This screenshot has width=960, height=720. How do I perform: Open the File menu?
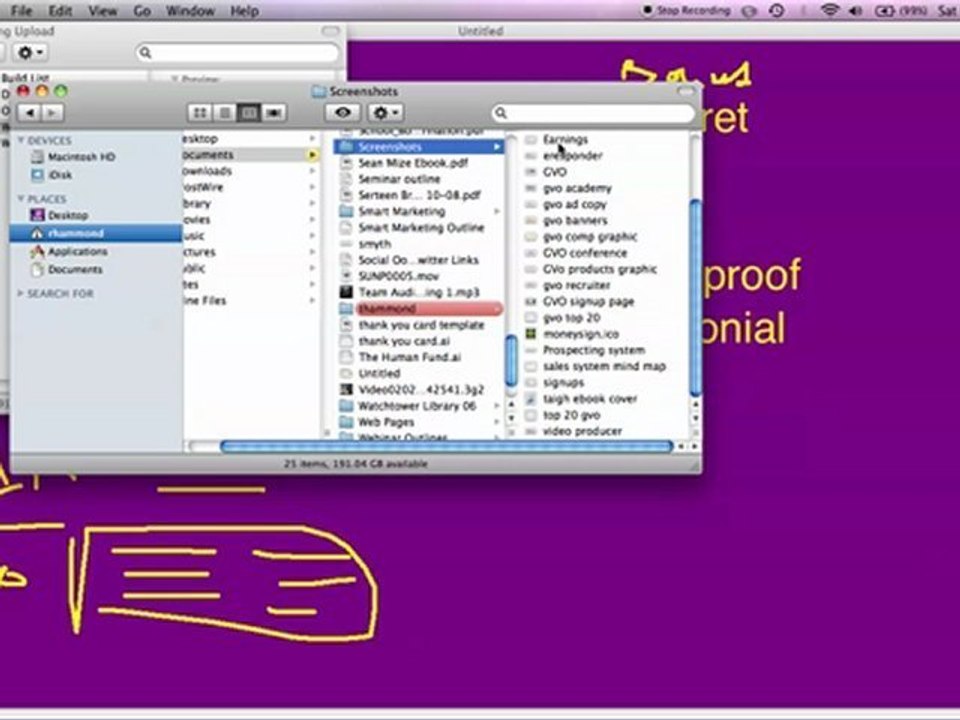(21, 10)
